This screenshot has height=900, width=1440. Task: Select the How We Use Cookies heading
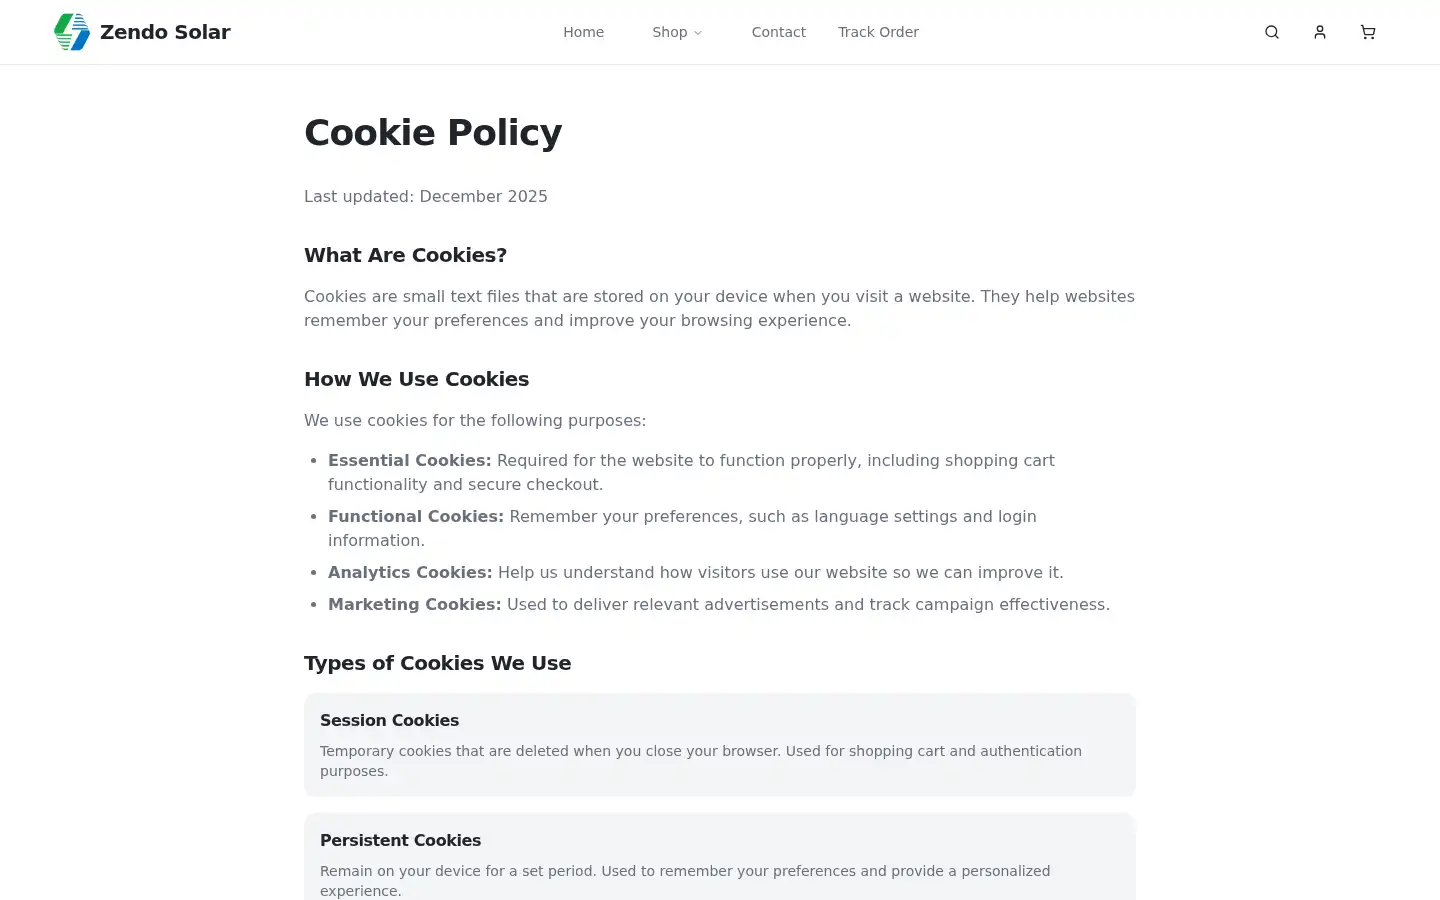[x=416, y=379]
